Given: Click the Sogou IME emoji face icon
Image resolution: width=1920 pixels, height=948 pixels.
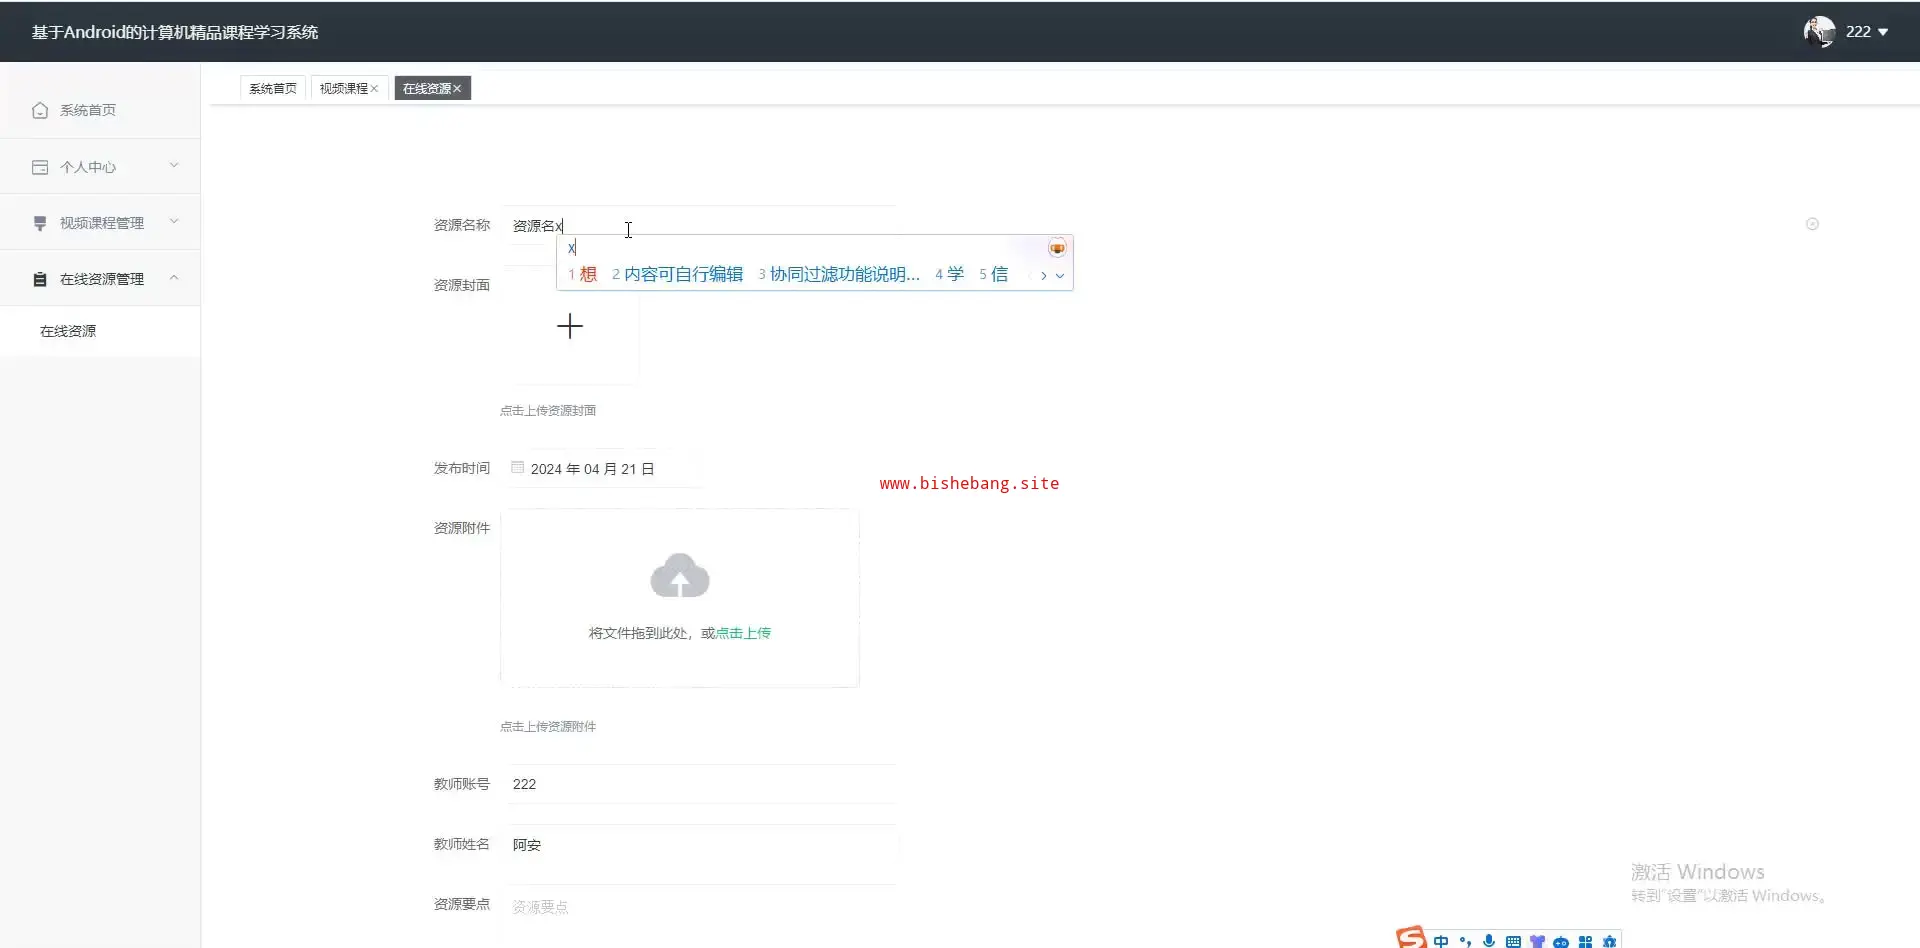Looking at the screenshot, I should (x=1057, y=248).
